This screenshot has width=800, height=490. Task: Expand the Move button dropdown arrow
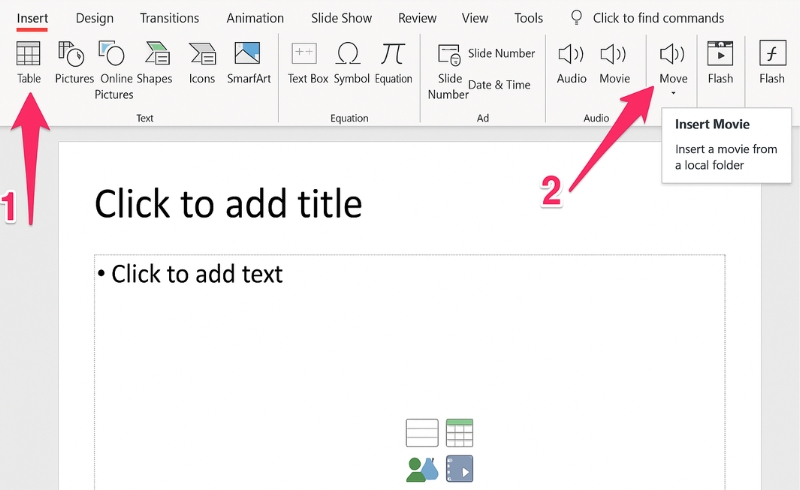coord(673,93)
